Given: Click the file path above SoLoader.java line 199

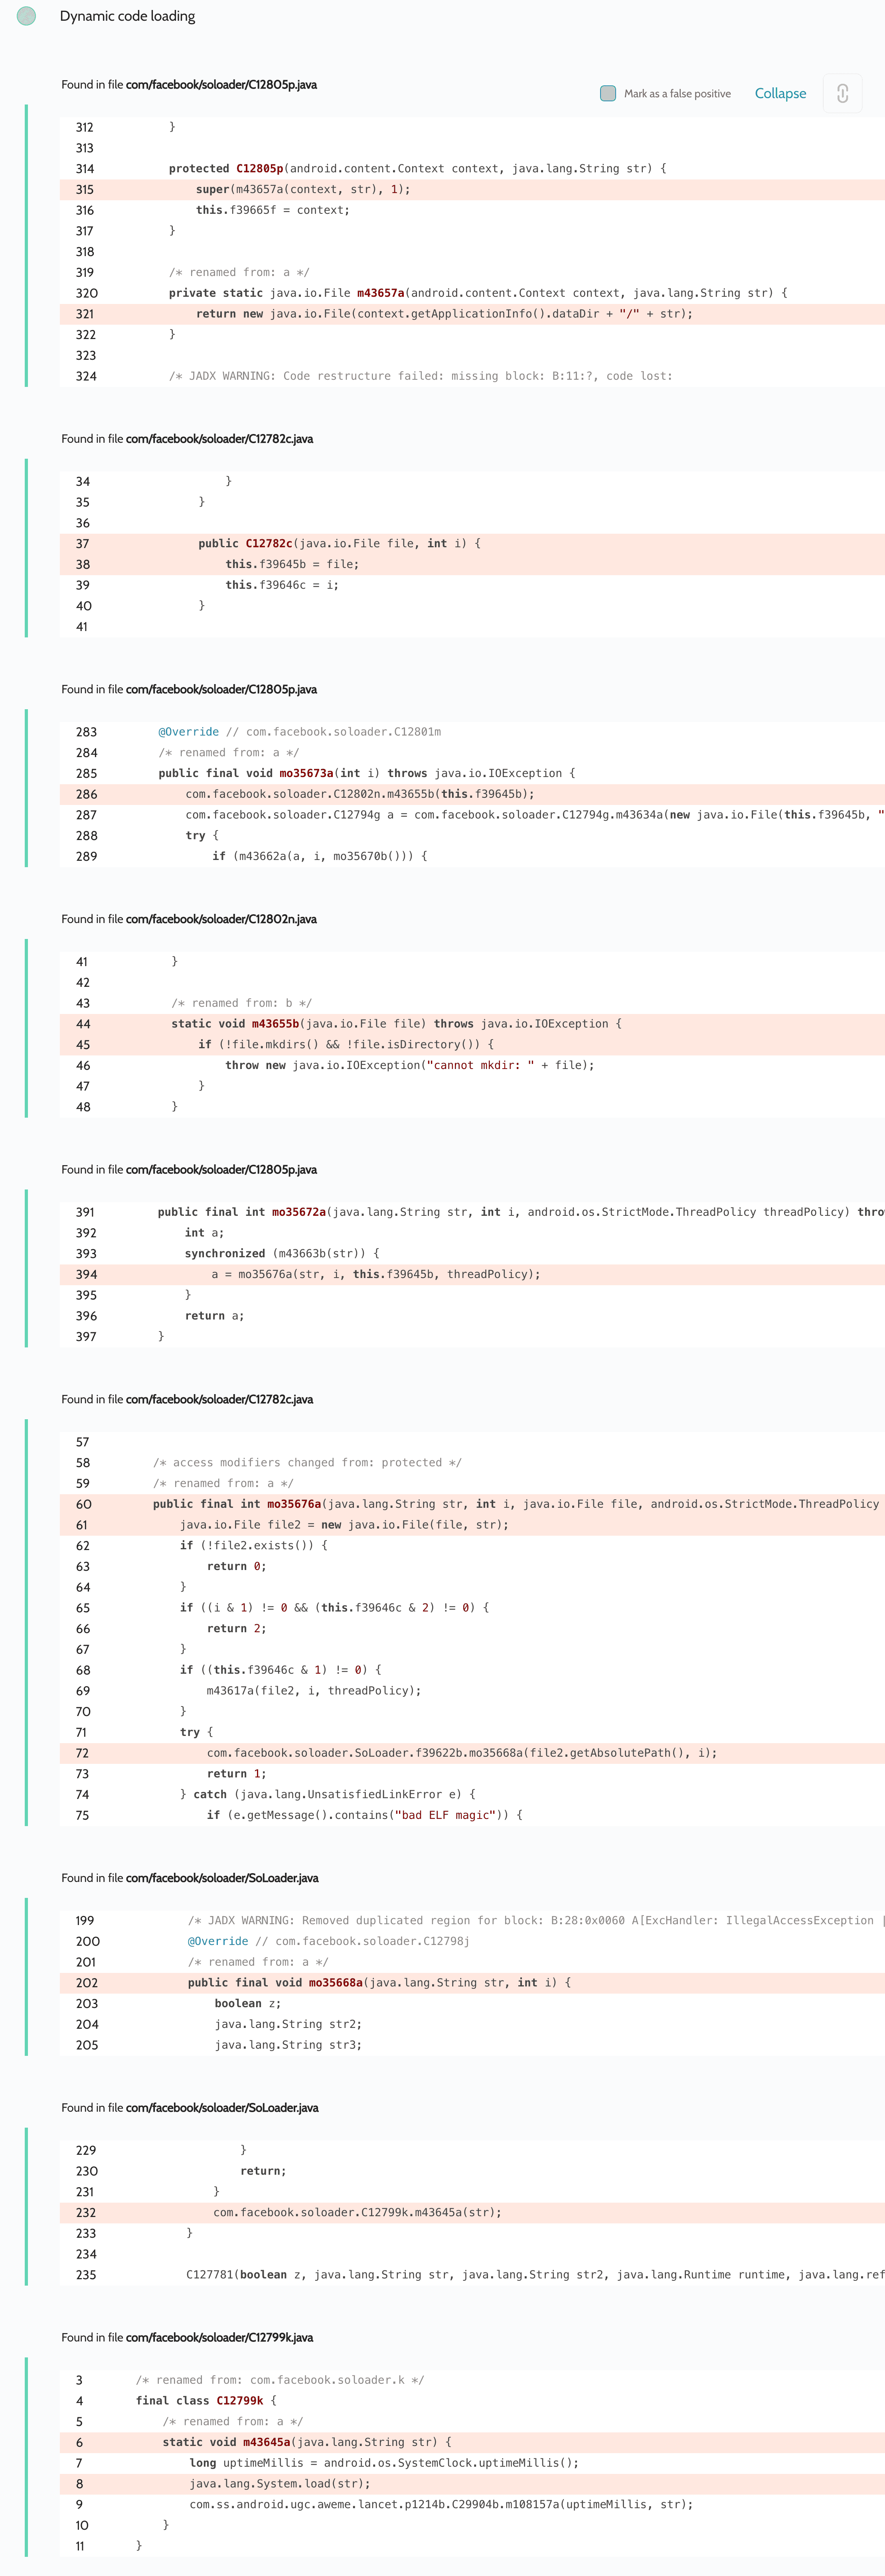Looking at the screenshot, I should tap(222, 1878).
